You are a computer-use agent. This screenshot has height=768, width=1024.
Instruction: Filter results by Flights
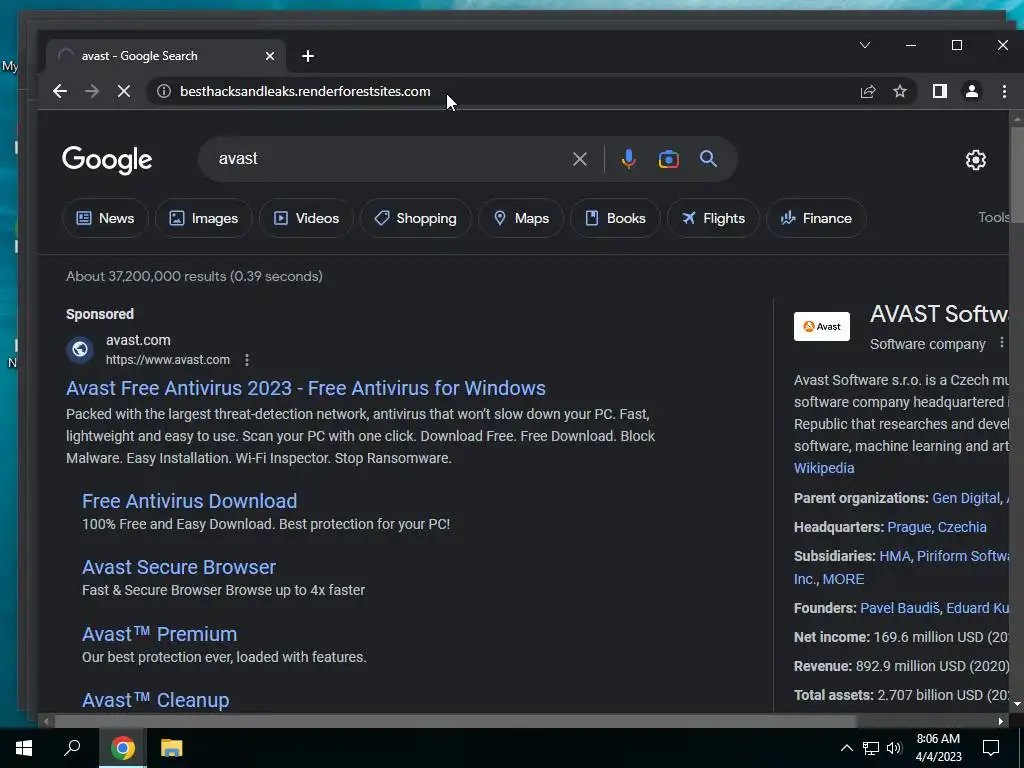coord(713,218)
